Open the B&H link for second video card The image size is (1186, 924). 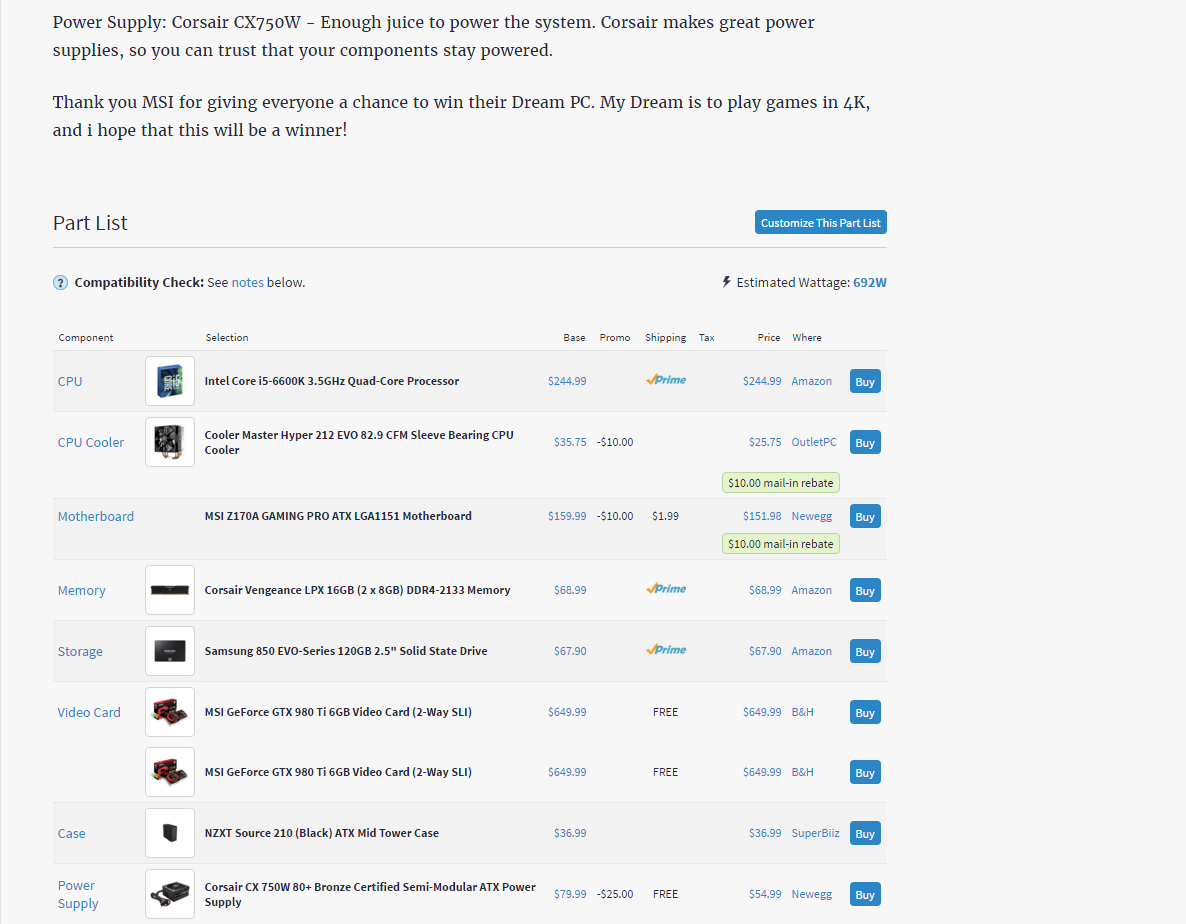(x=803, y=772)
